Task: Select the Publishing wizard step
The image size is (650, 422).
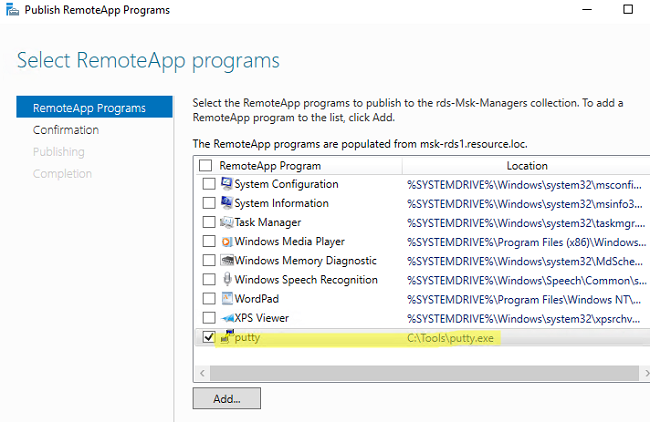Action: [59, 152]
